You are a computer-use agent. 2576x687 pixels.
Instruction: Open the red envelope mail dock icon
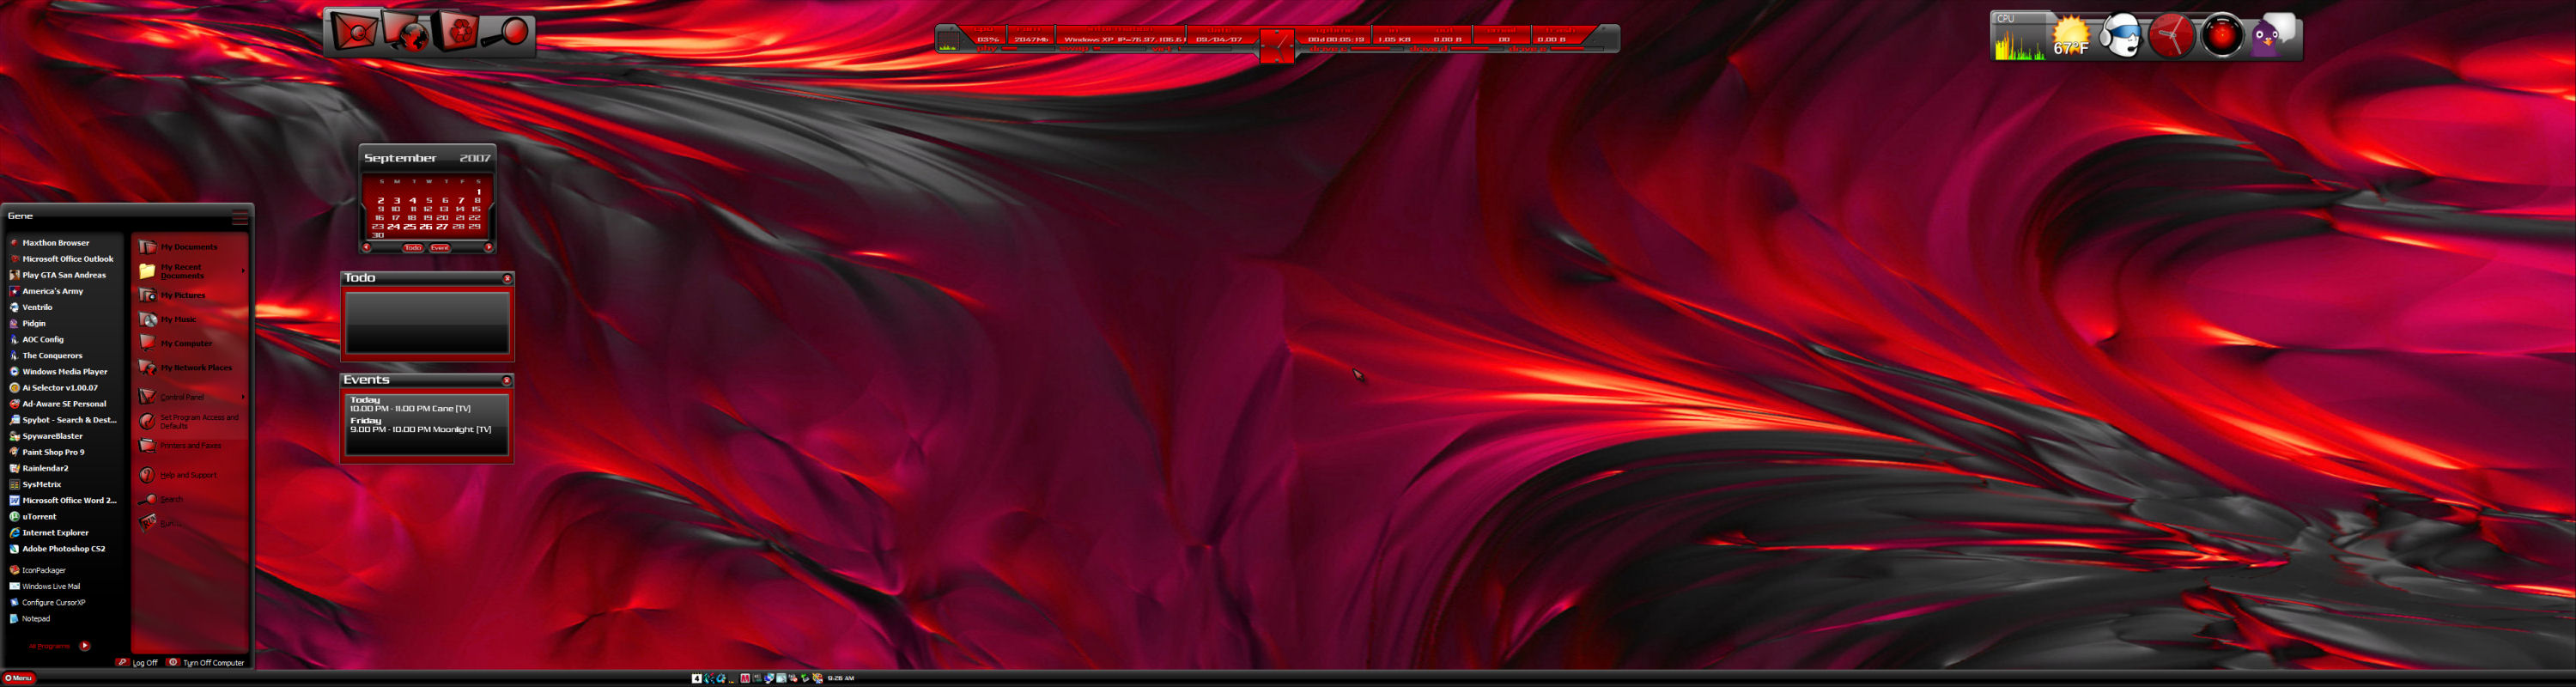pos(355,31)
